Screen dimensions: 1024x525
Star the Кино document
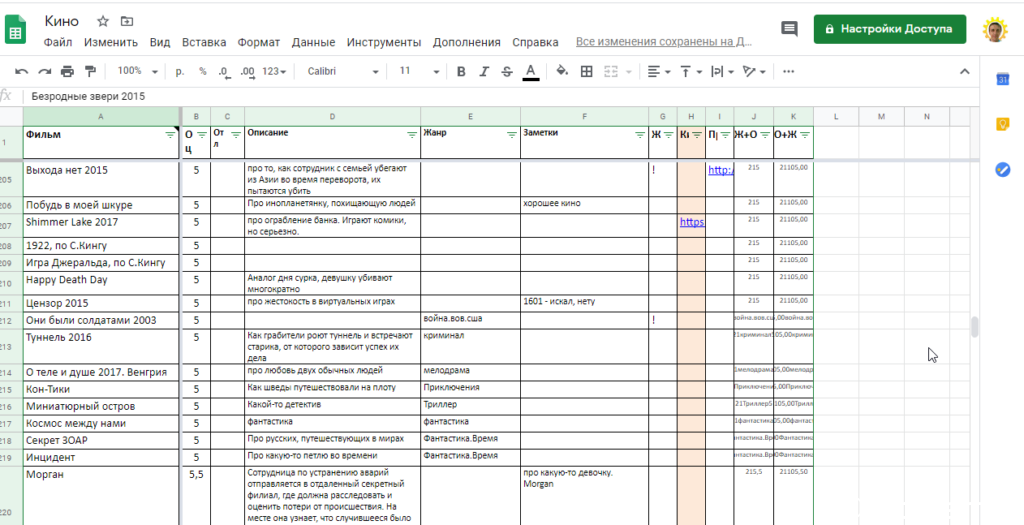pyautogui.click(x=103, y=22)
